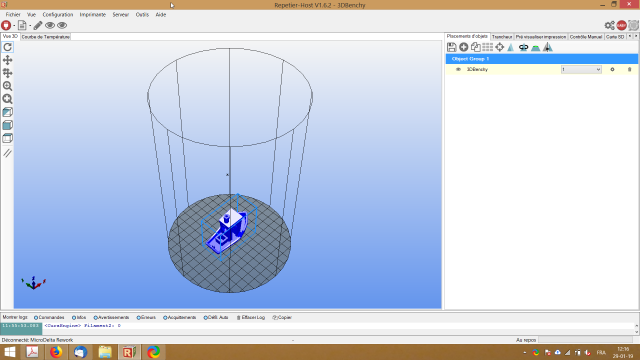Open the Configuration menu
This screenshot has height=360, width=640.
click(58, 15)
